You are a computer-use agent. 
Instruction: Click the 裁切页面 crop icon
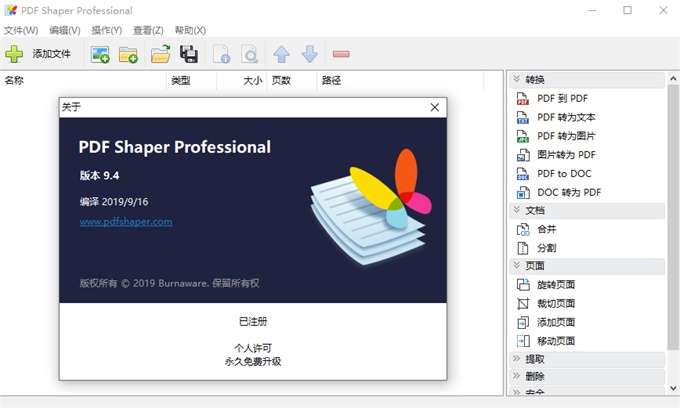pyautogui.click(x=523, y=304)
